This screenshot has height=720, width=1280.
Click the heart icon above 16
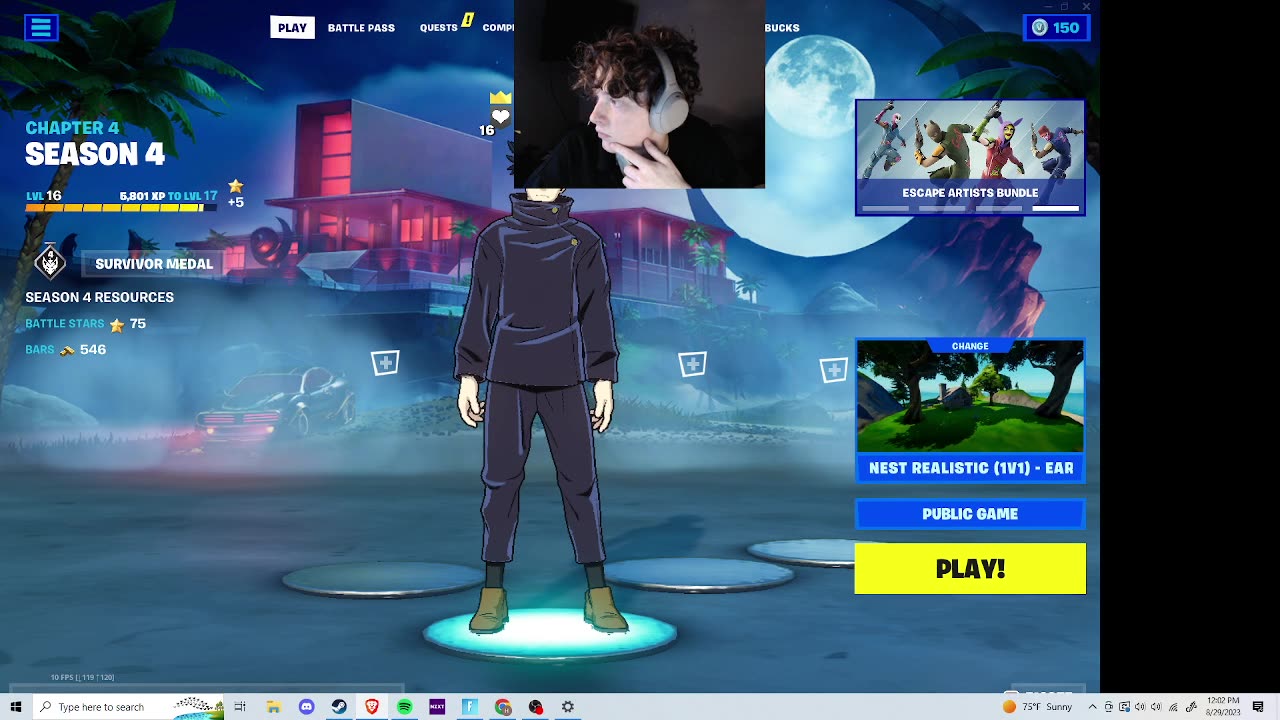click(500, 116)
